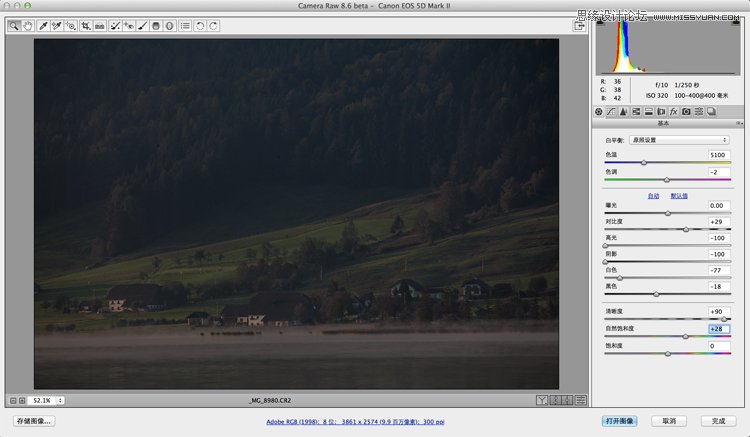Select the Color Sampler tool
Image resolution: width=750 pixels, height=437 pixels.
[57, 26]
